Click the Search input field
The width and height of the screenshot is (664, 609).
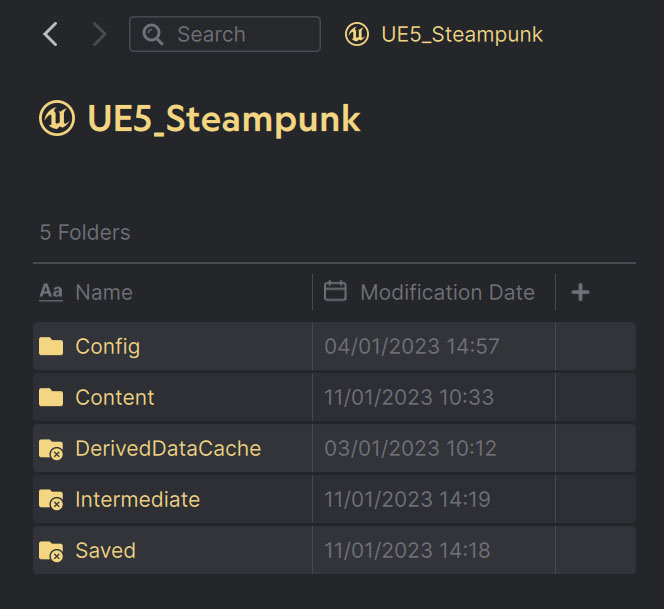point(240,34)
